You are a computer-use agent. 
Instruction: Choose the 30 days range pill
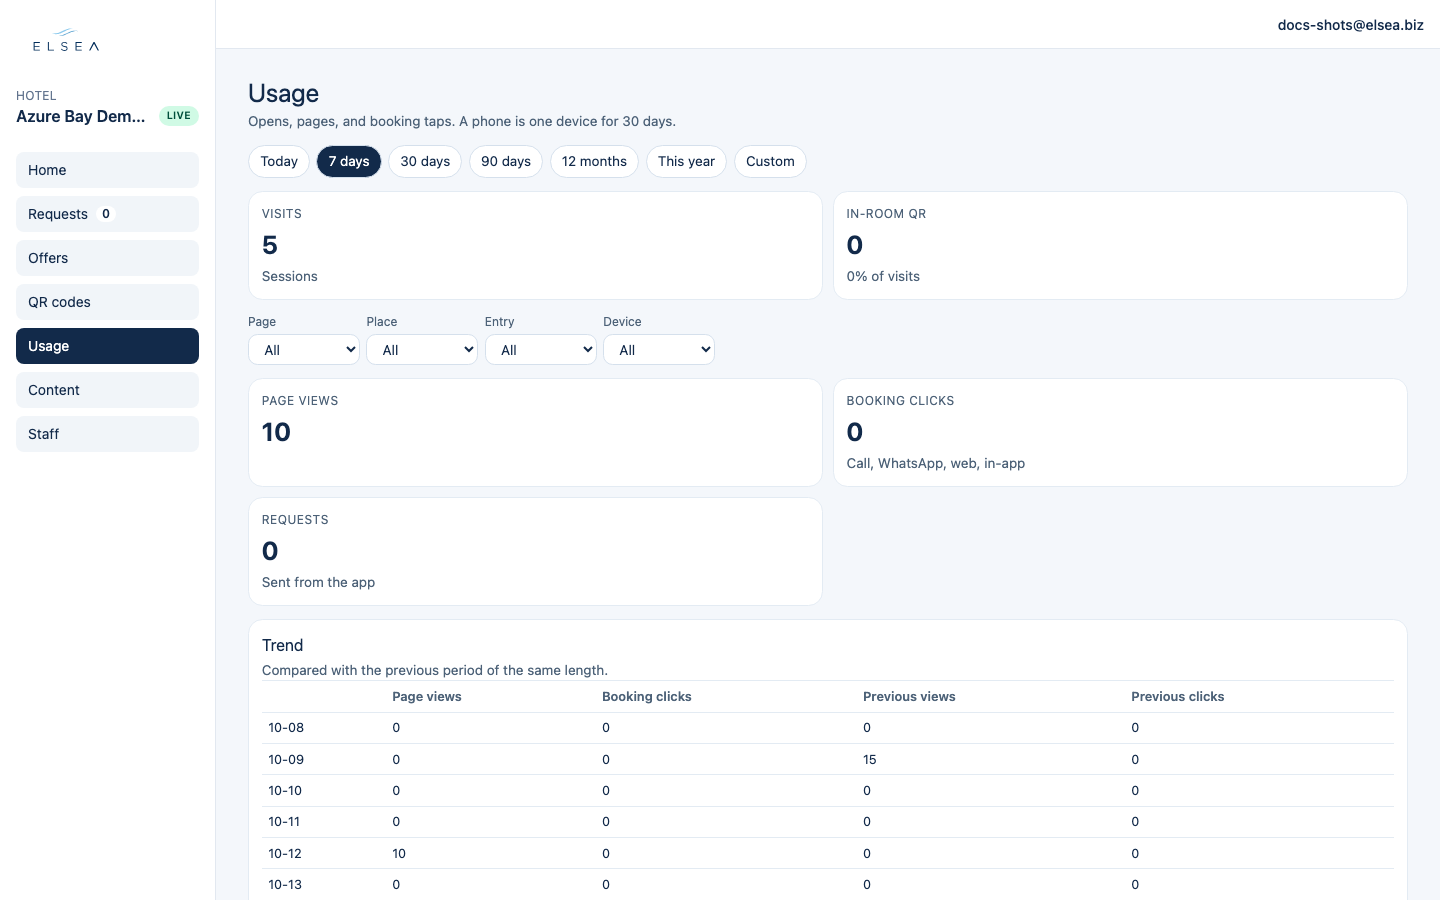click(425, 161)
